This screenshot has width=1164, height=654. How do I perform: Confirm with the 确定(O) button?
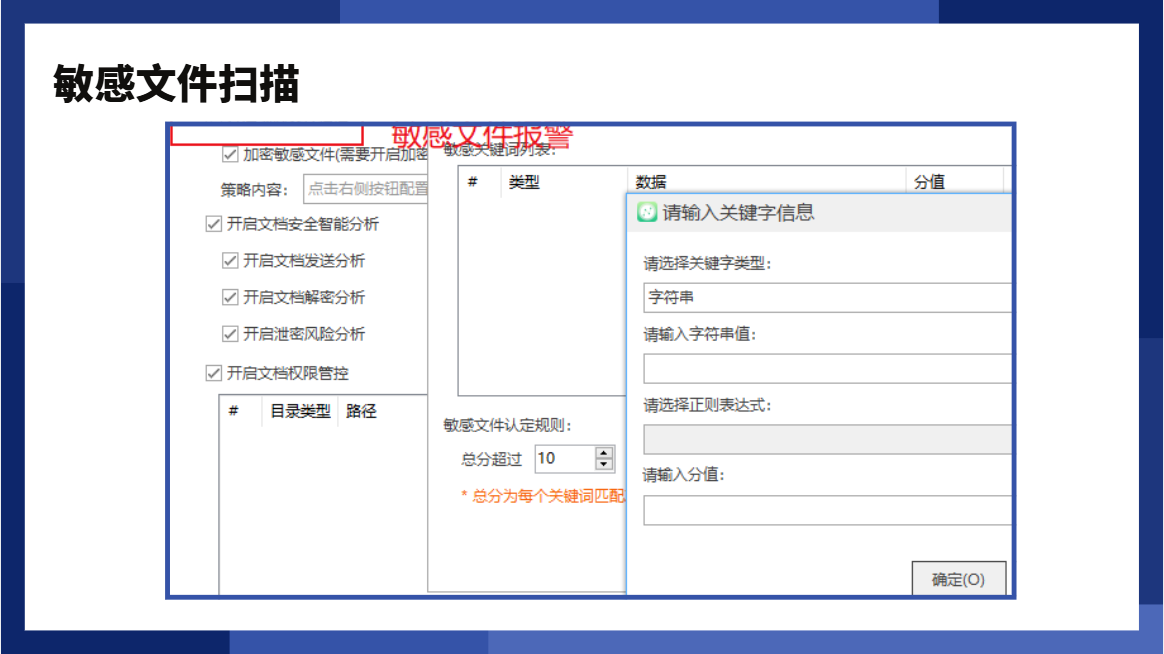click(958, 579)
